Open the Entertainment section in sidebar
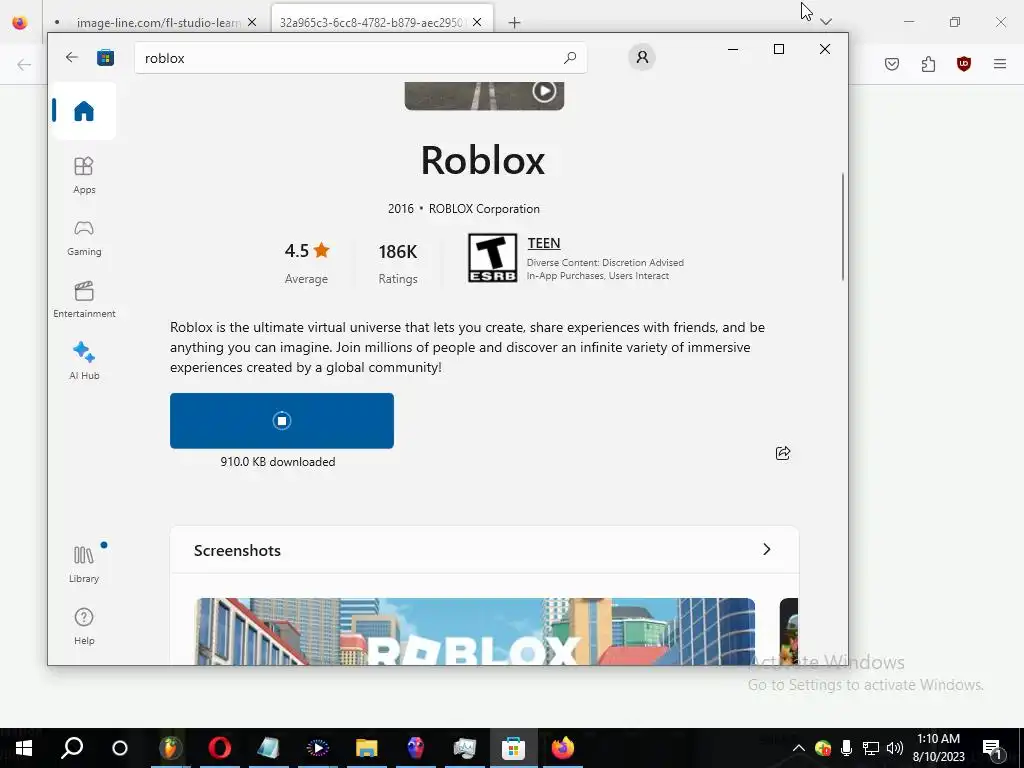 pos(84,300)
